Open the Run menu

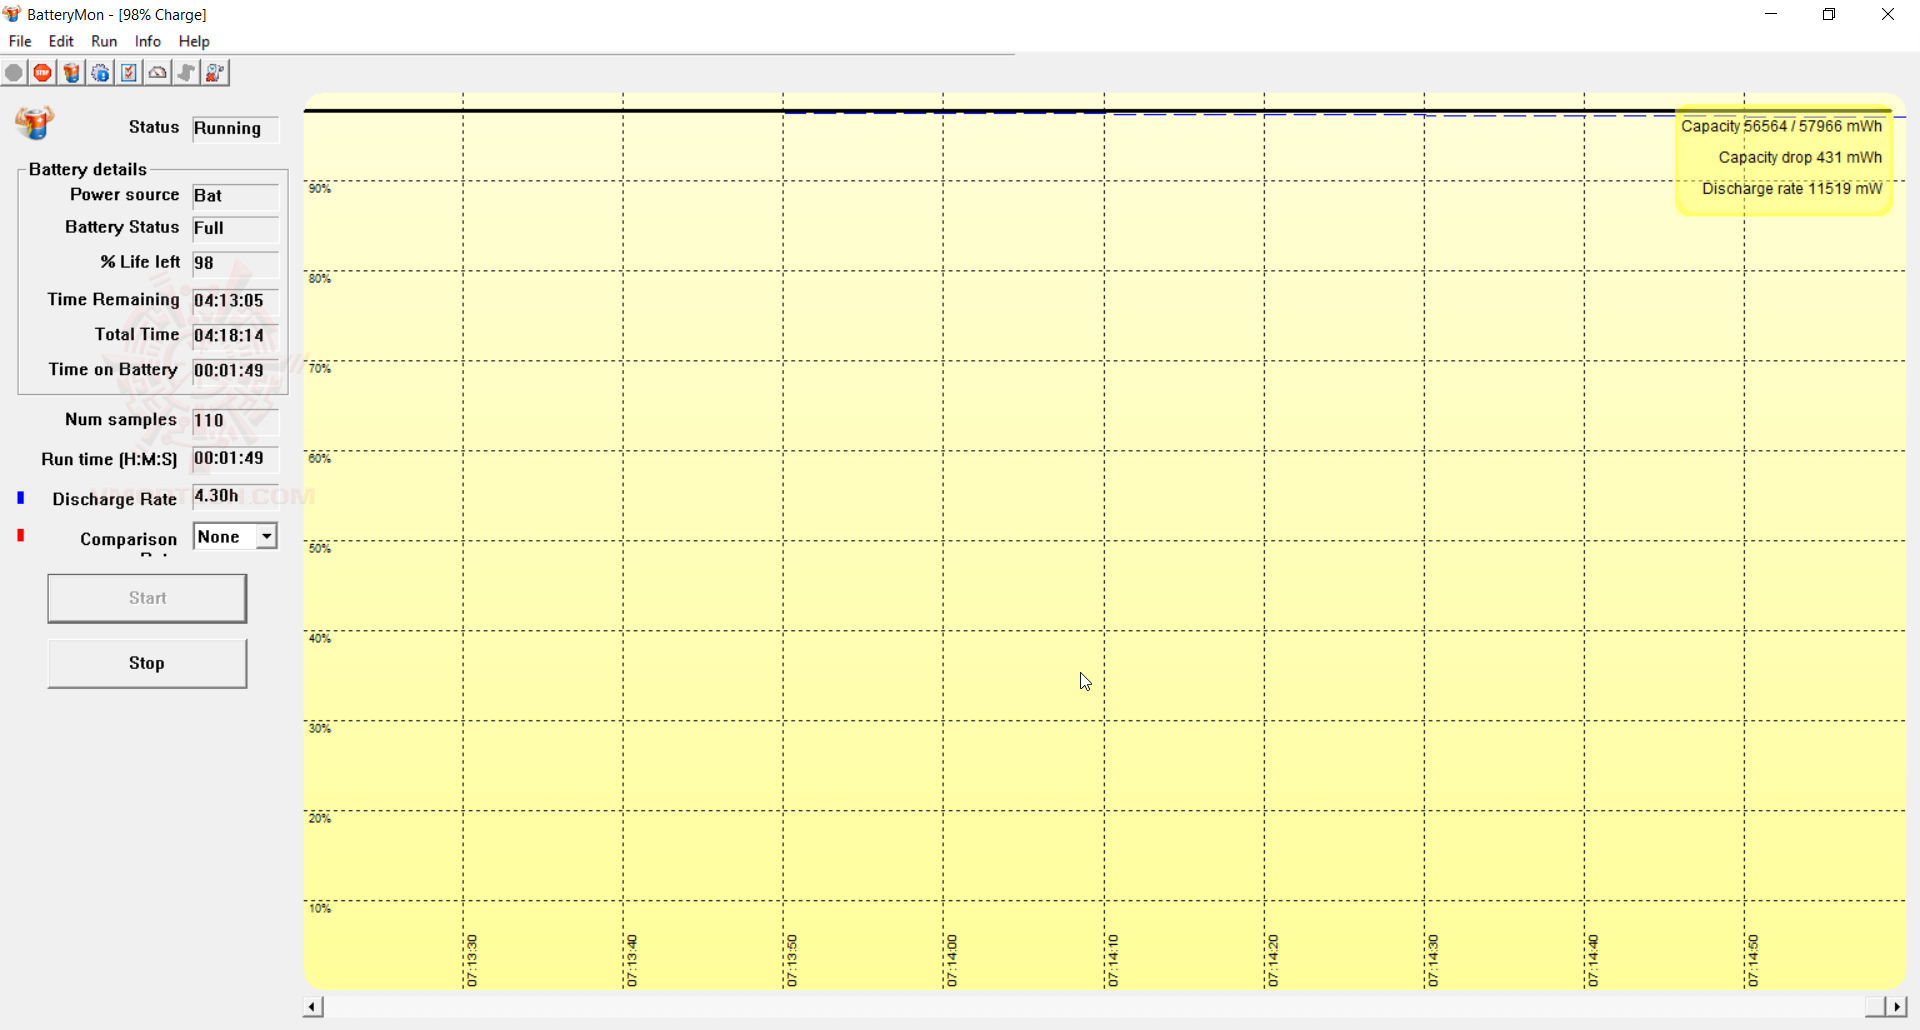pos(104,41)
